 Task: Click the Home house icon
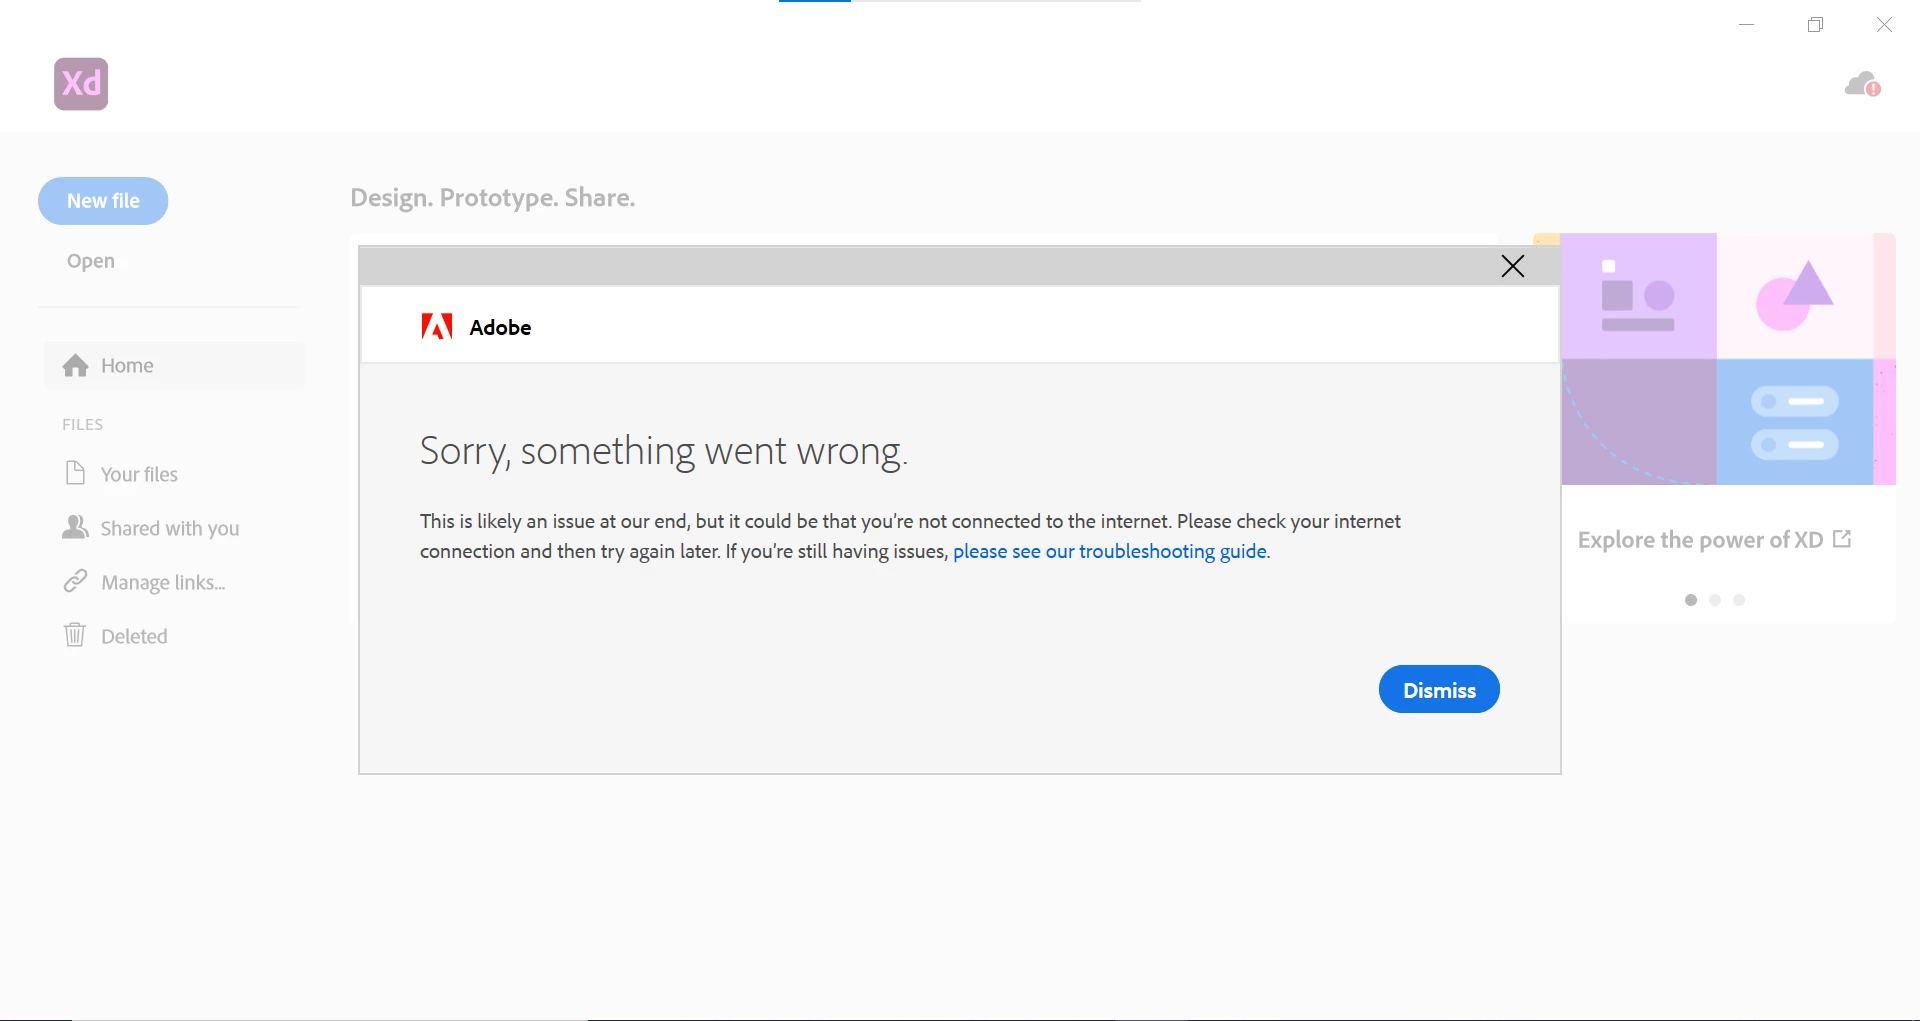pos(76,365)
